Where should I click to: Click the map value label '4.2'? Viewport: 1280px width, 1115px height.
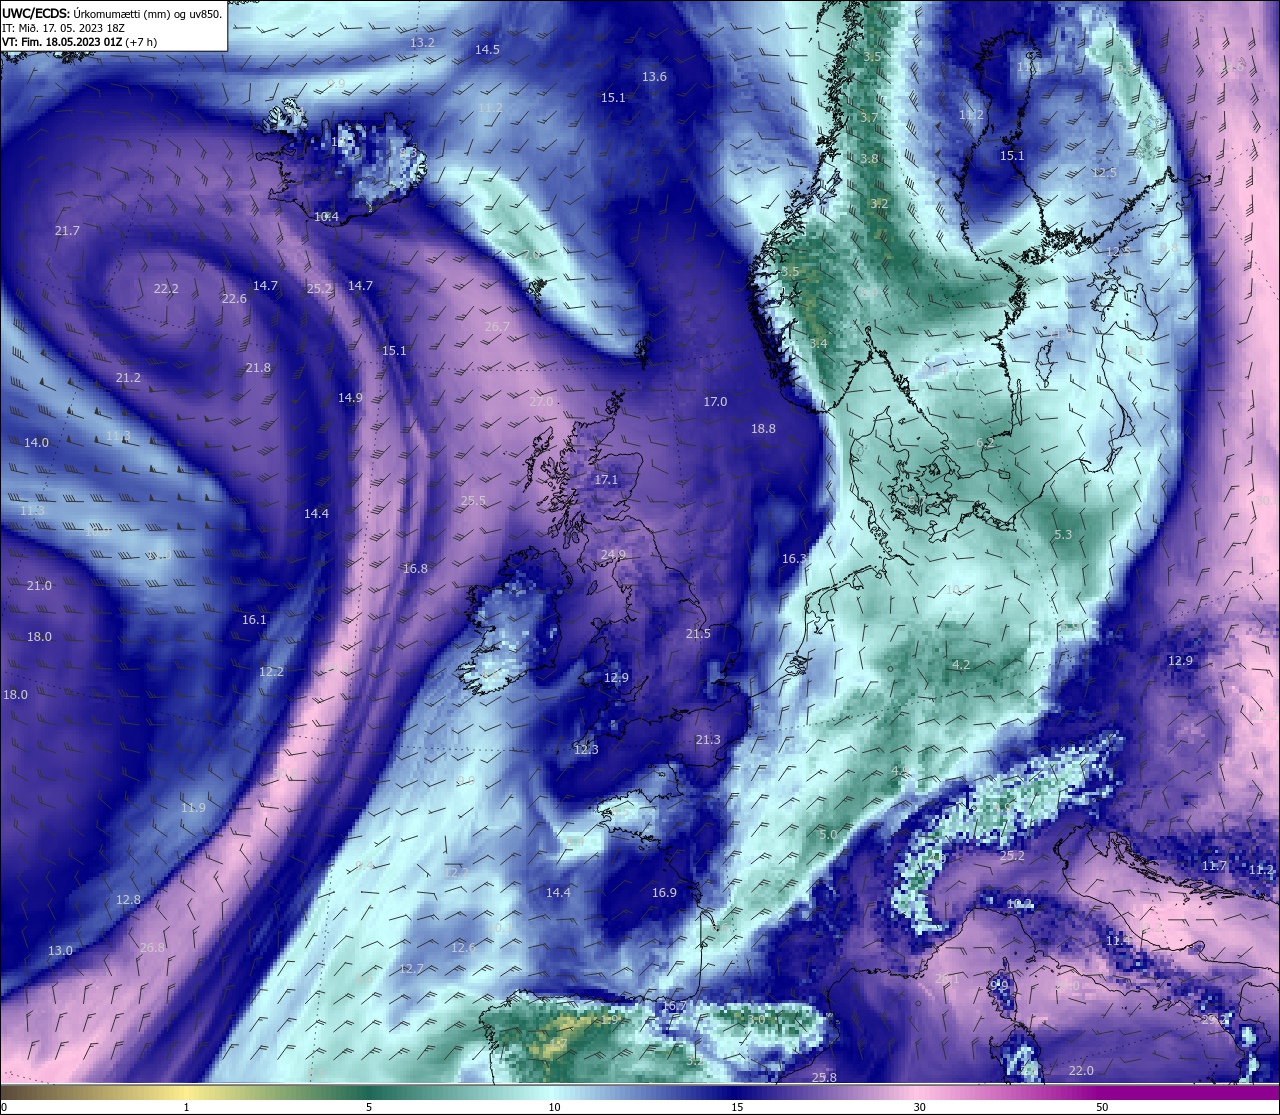tap(961, 665)
